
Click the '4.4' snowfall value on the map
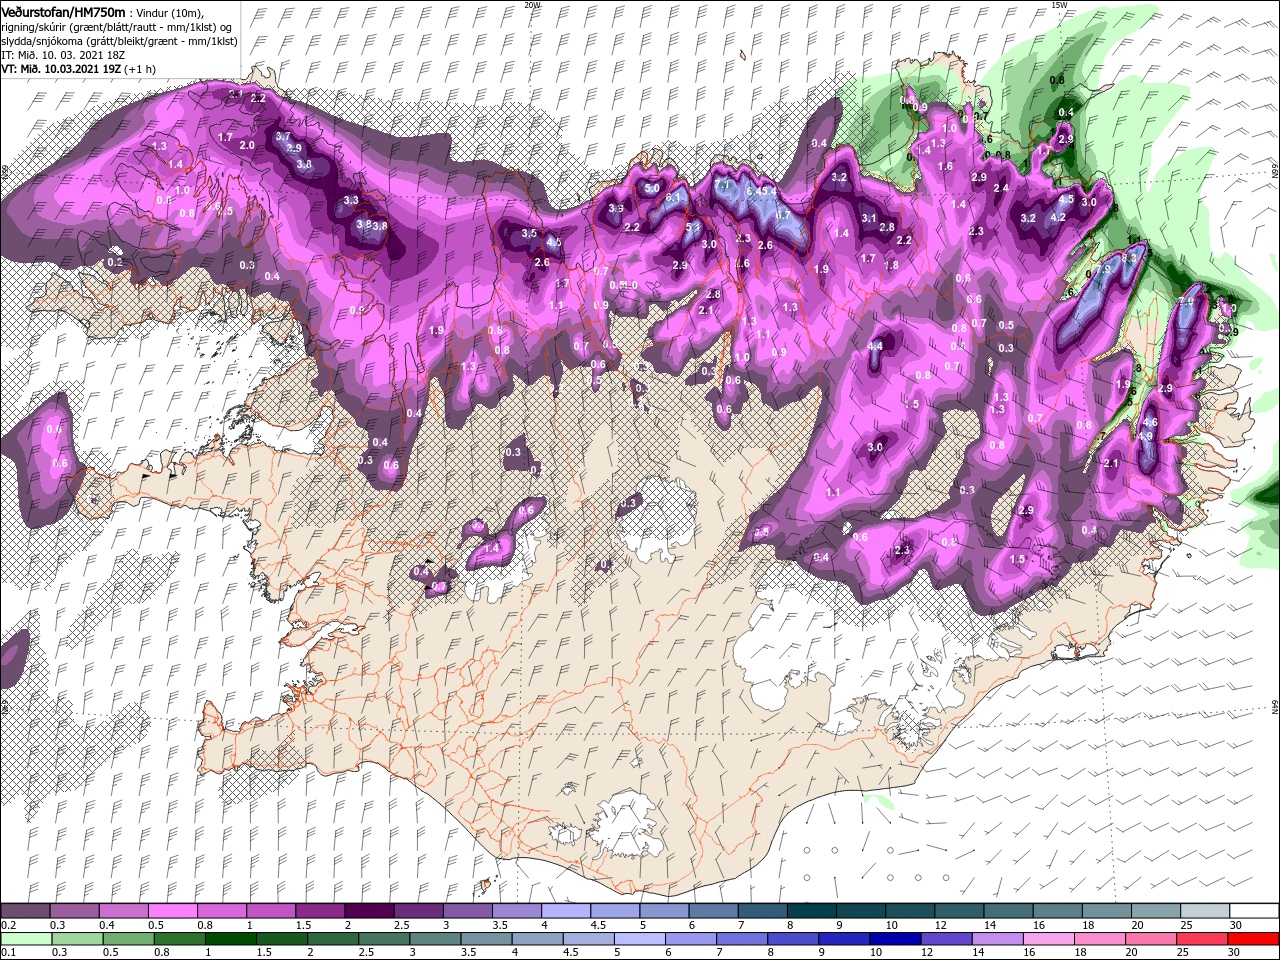[x=876, y=346]
